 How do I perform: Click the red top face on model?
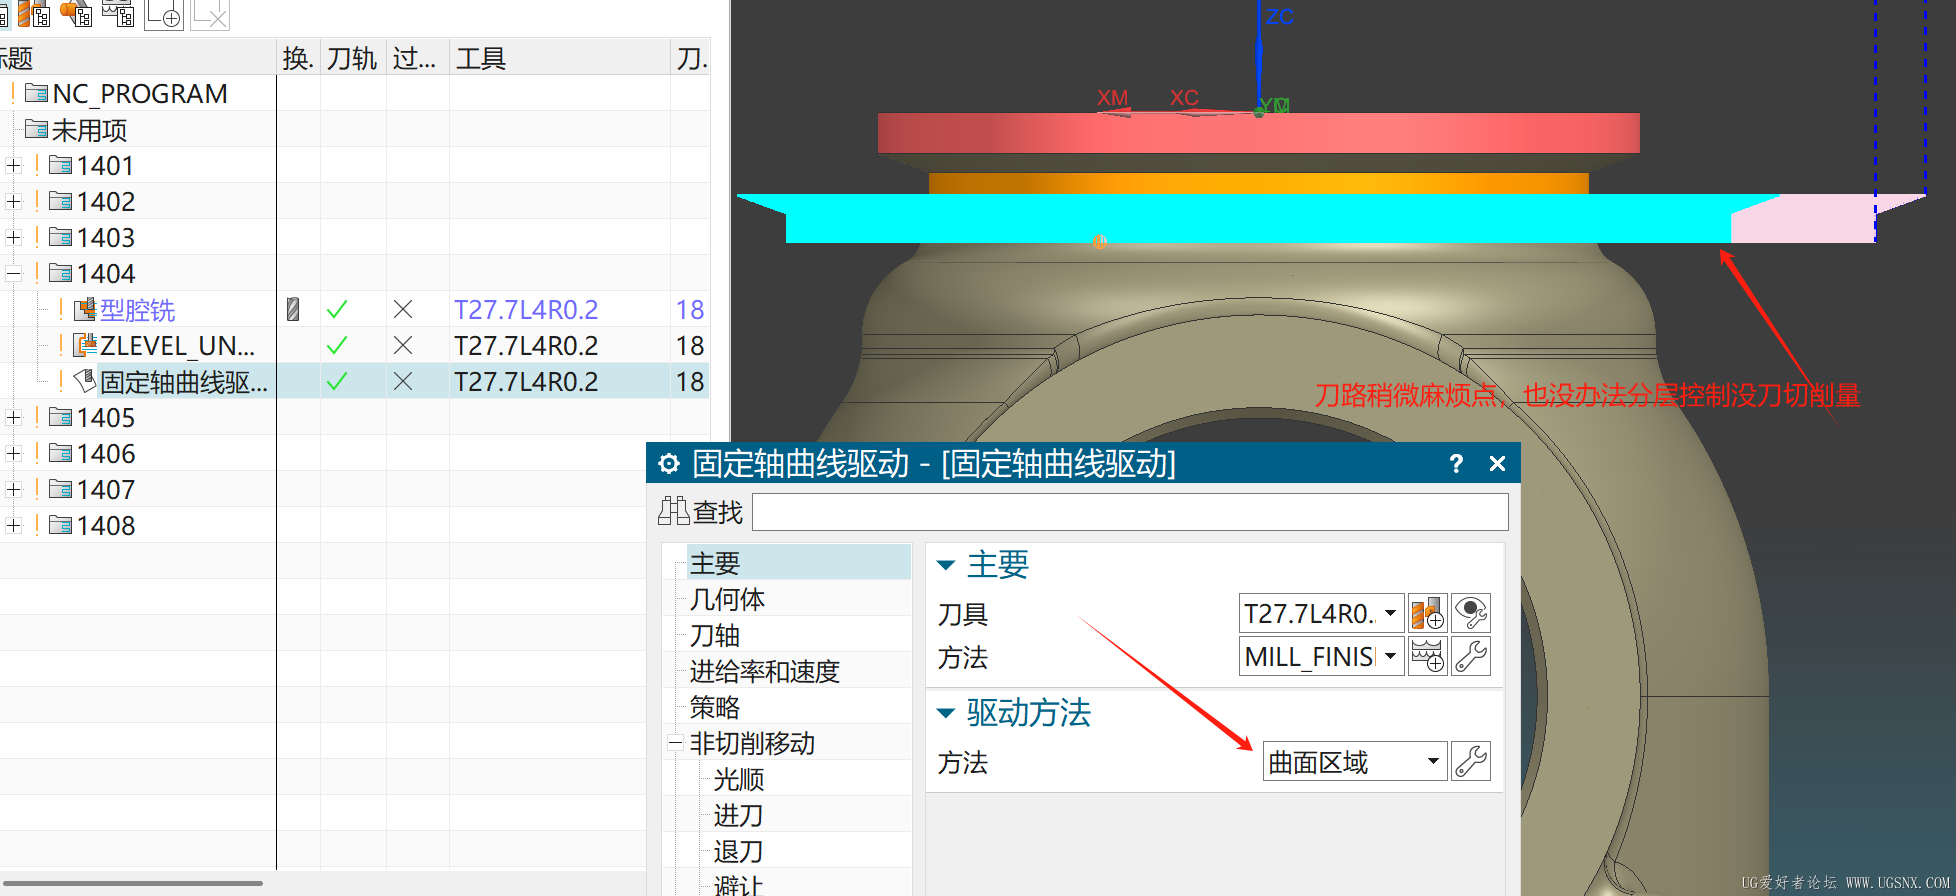point(1258,133)
